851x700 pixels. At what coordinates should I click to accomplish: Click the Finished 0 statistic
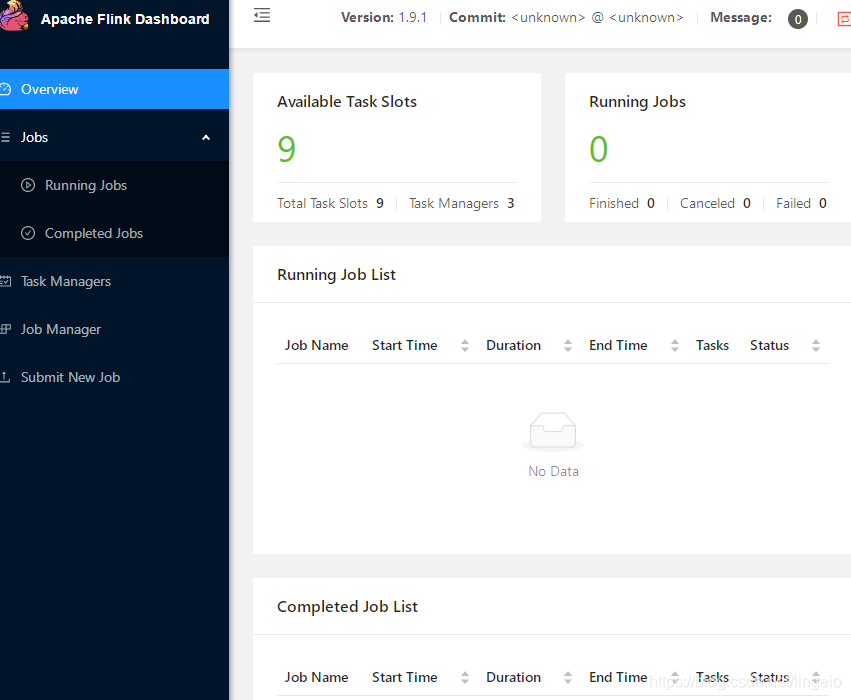point(622,203)
